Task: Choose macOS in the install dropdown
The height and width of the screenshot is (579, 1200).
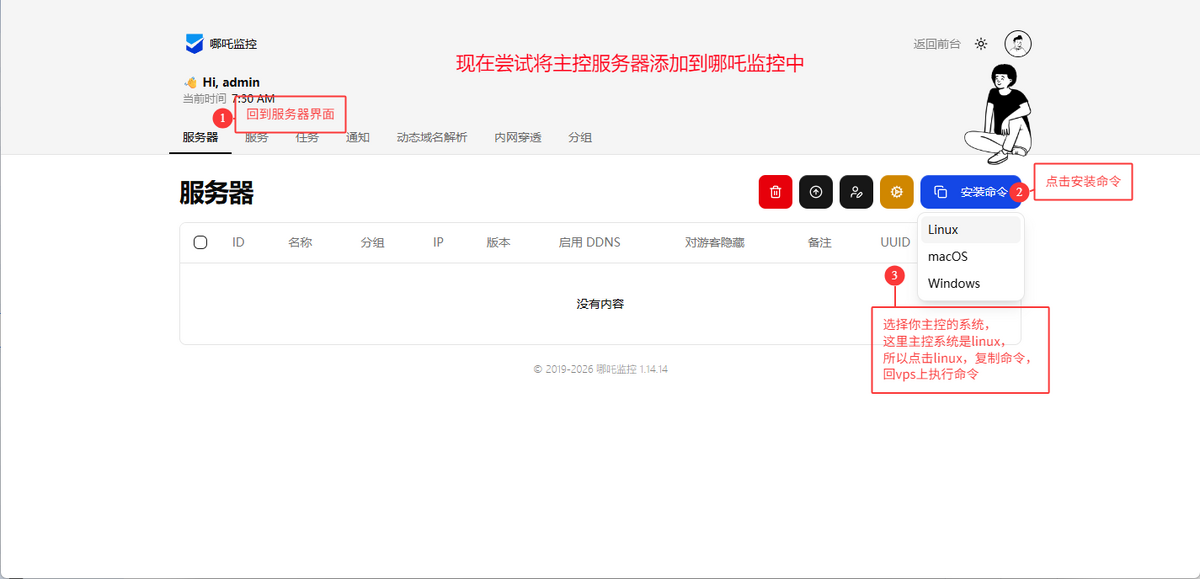Action: pyautogui.click(x=947, y=257)
